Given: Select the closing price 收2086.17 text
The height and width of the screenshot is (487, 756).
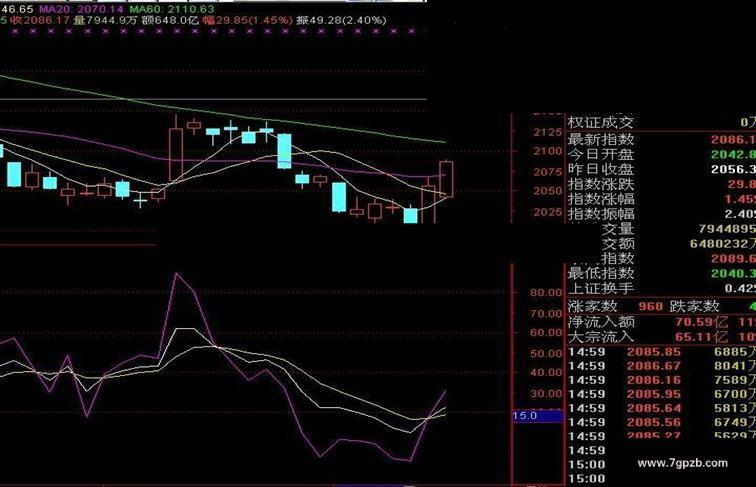Looking at the screenshot, I should click(40, 20).
